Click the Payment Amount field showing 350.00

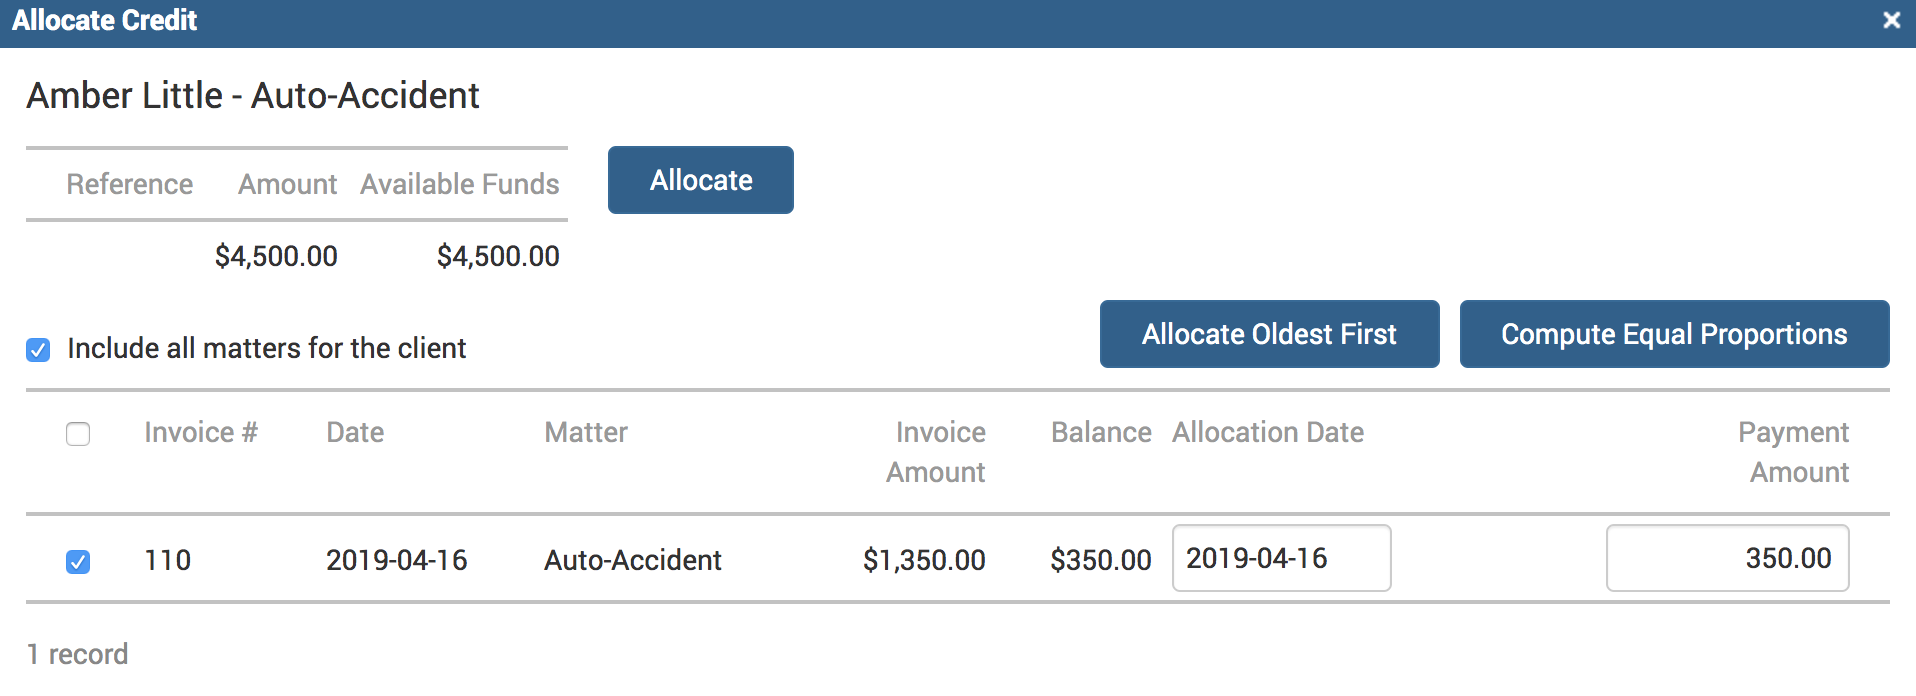[x=1727, y=558]
